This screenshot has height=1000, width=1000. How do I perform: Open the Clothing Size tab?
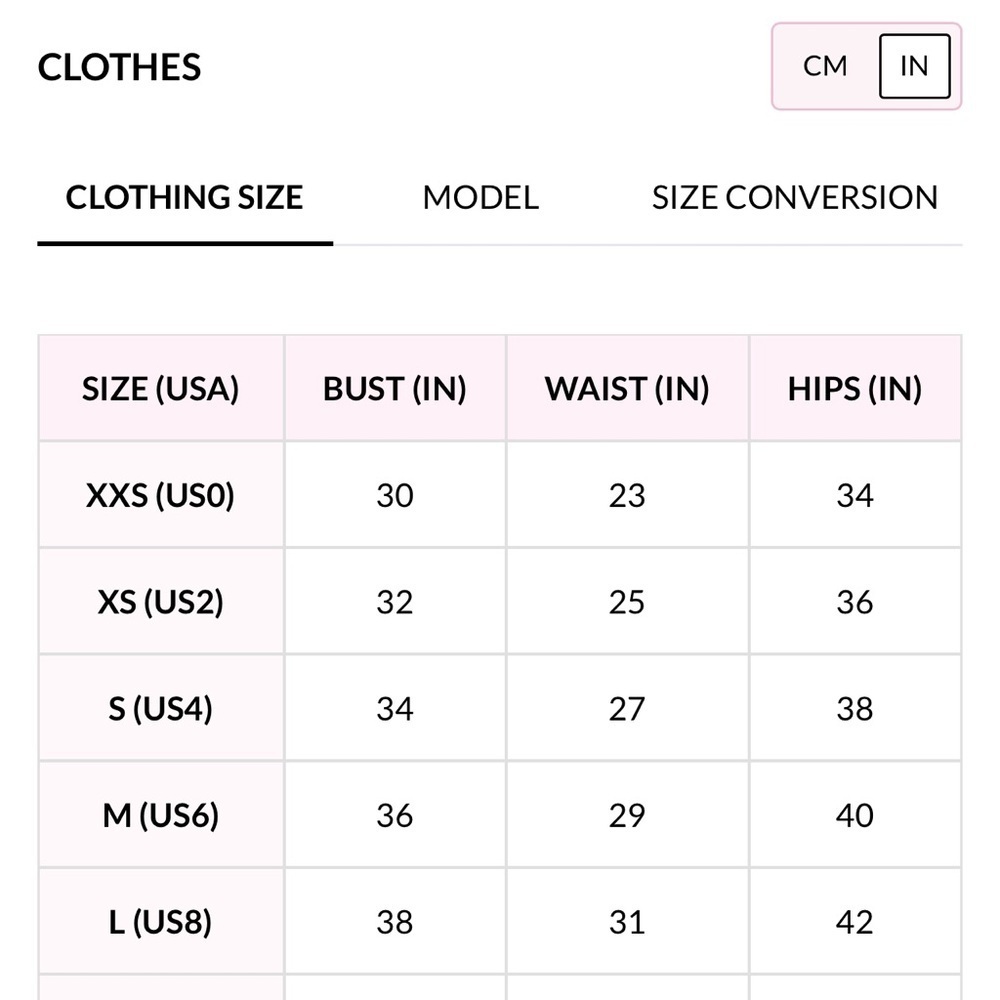point(184,197)
